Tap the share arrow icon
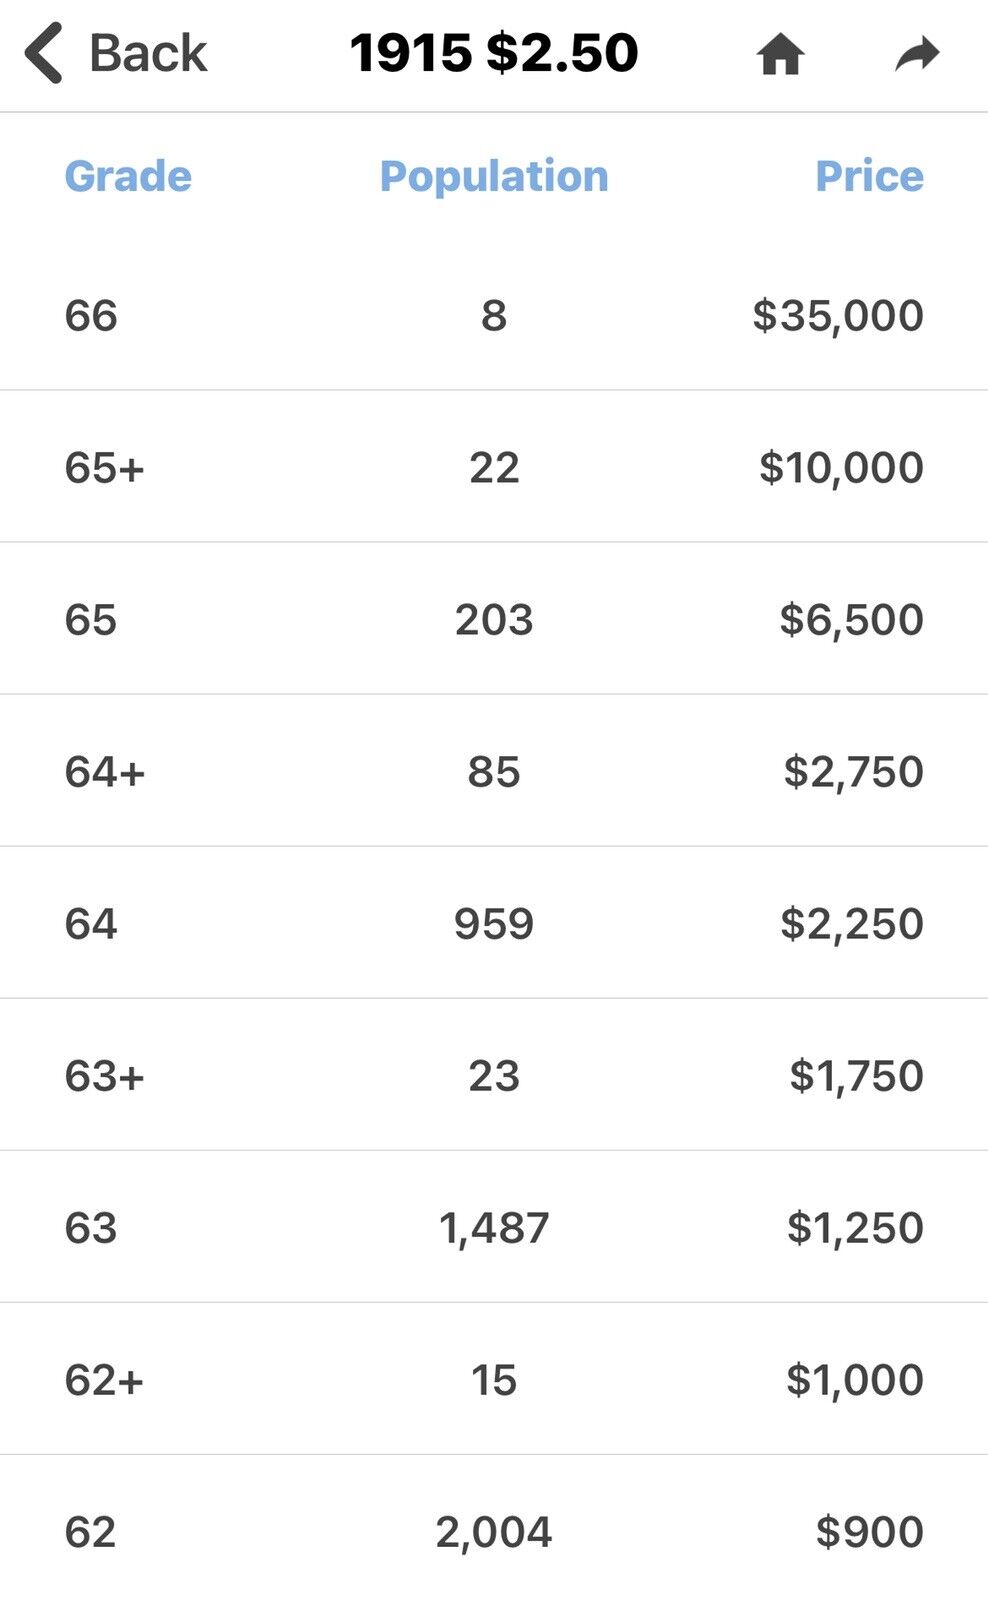Image resolution: width=988 pixels, height=1600 pixels. coord(917,54)
